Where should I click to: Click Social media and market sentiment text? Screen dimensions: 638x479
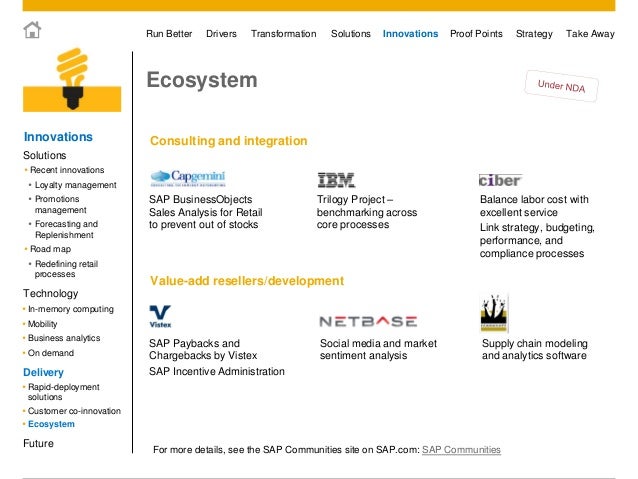click(x=378, y=350)
